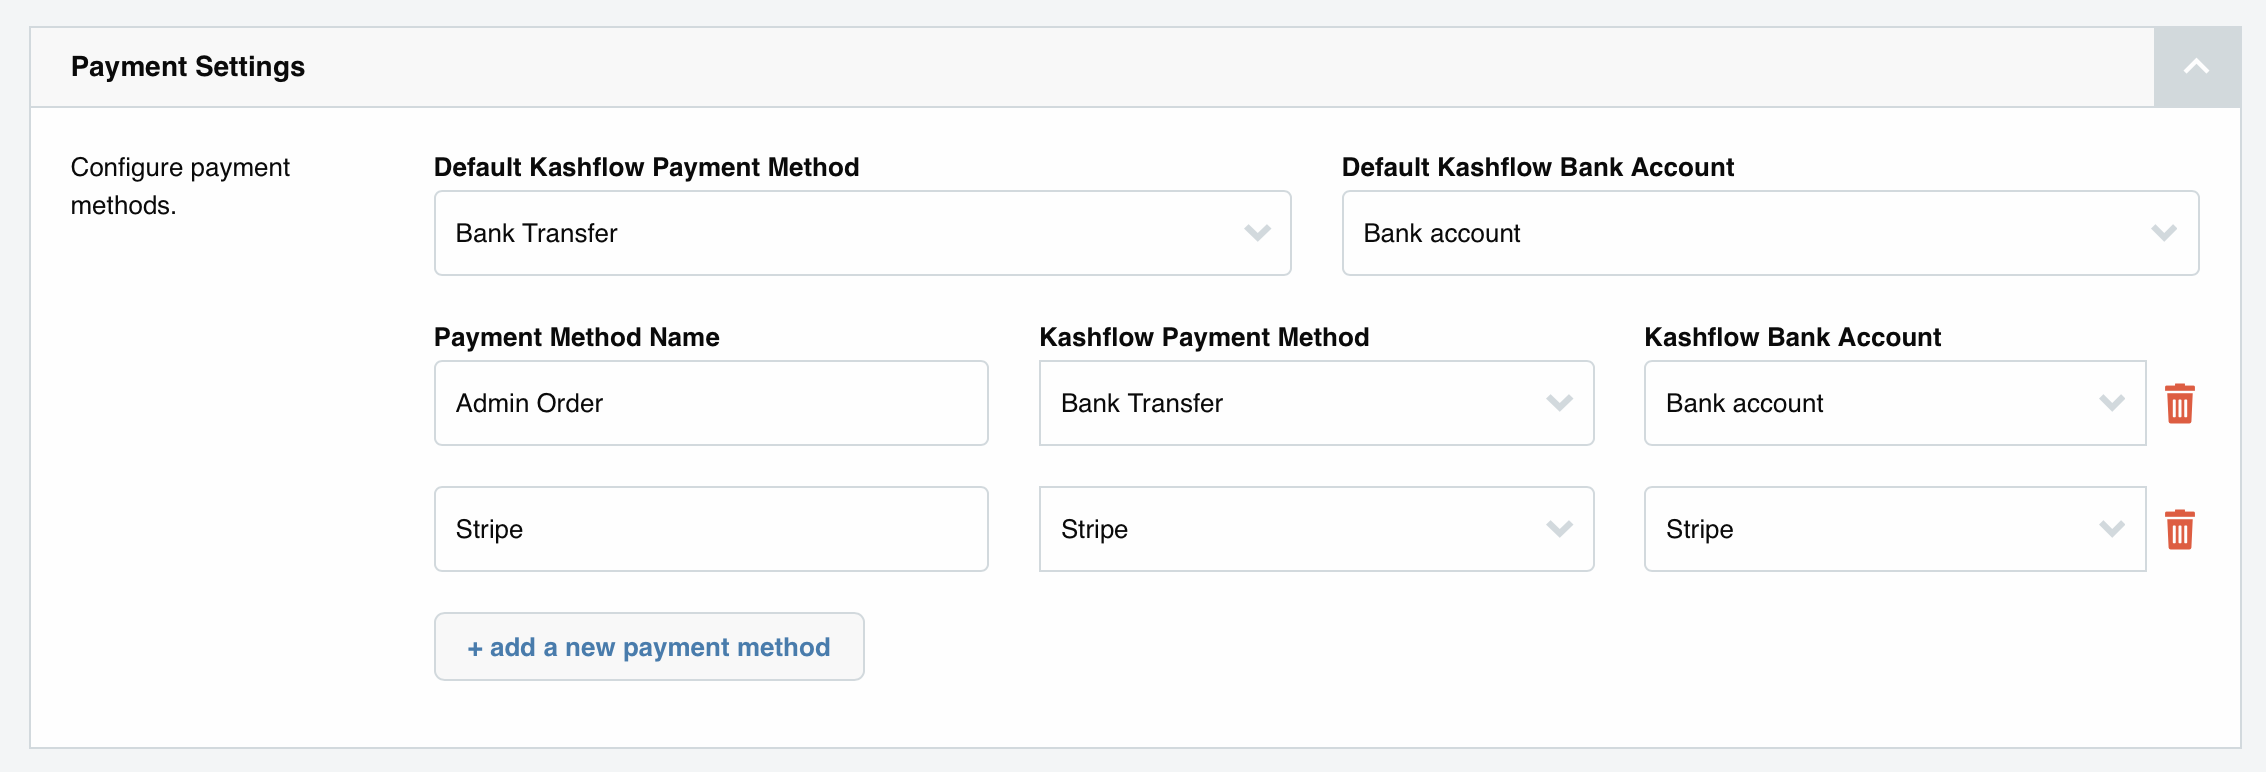Open Default Kashflow Bank Account dropdown
This screenshot has width=2266, height=772.
[x=1770, y=233]
